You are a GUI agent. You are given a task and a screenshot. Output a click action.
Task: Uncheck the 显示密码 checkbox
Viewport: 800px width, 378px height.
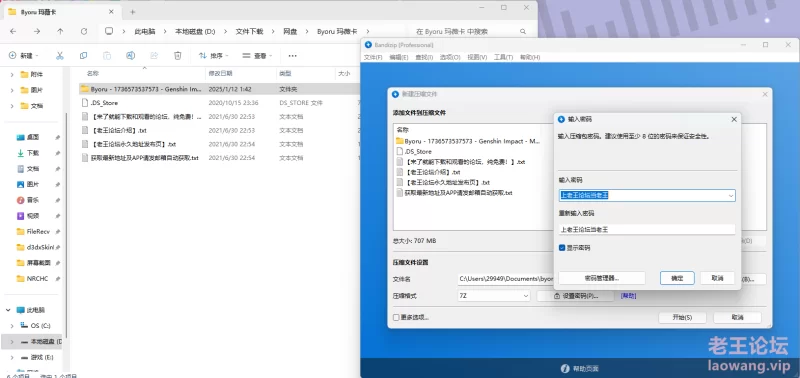tap(562, 248)
